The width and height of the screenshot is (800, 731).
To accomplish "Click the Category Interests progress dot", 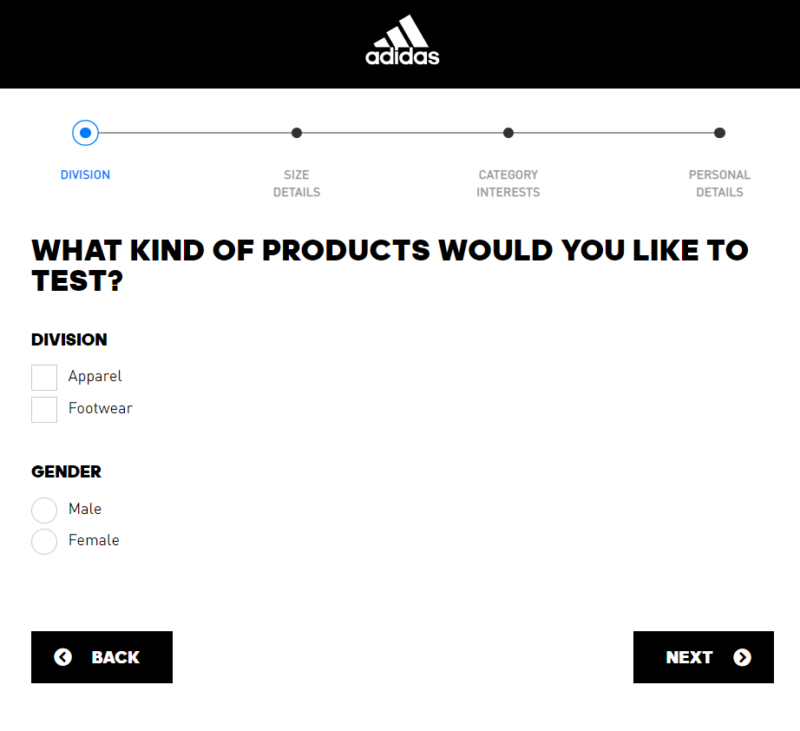I will pyautogui.click(x=508, y=132).
